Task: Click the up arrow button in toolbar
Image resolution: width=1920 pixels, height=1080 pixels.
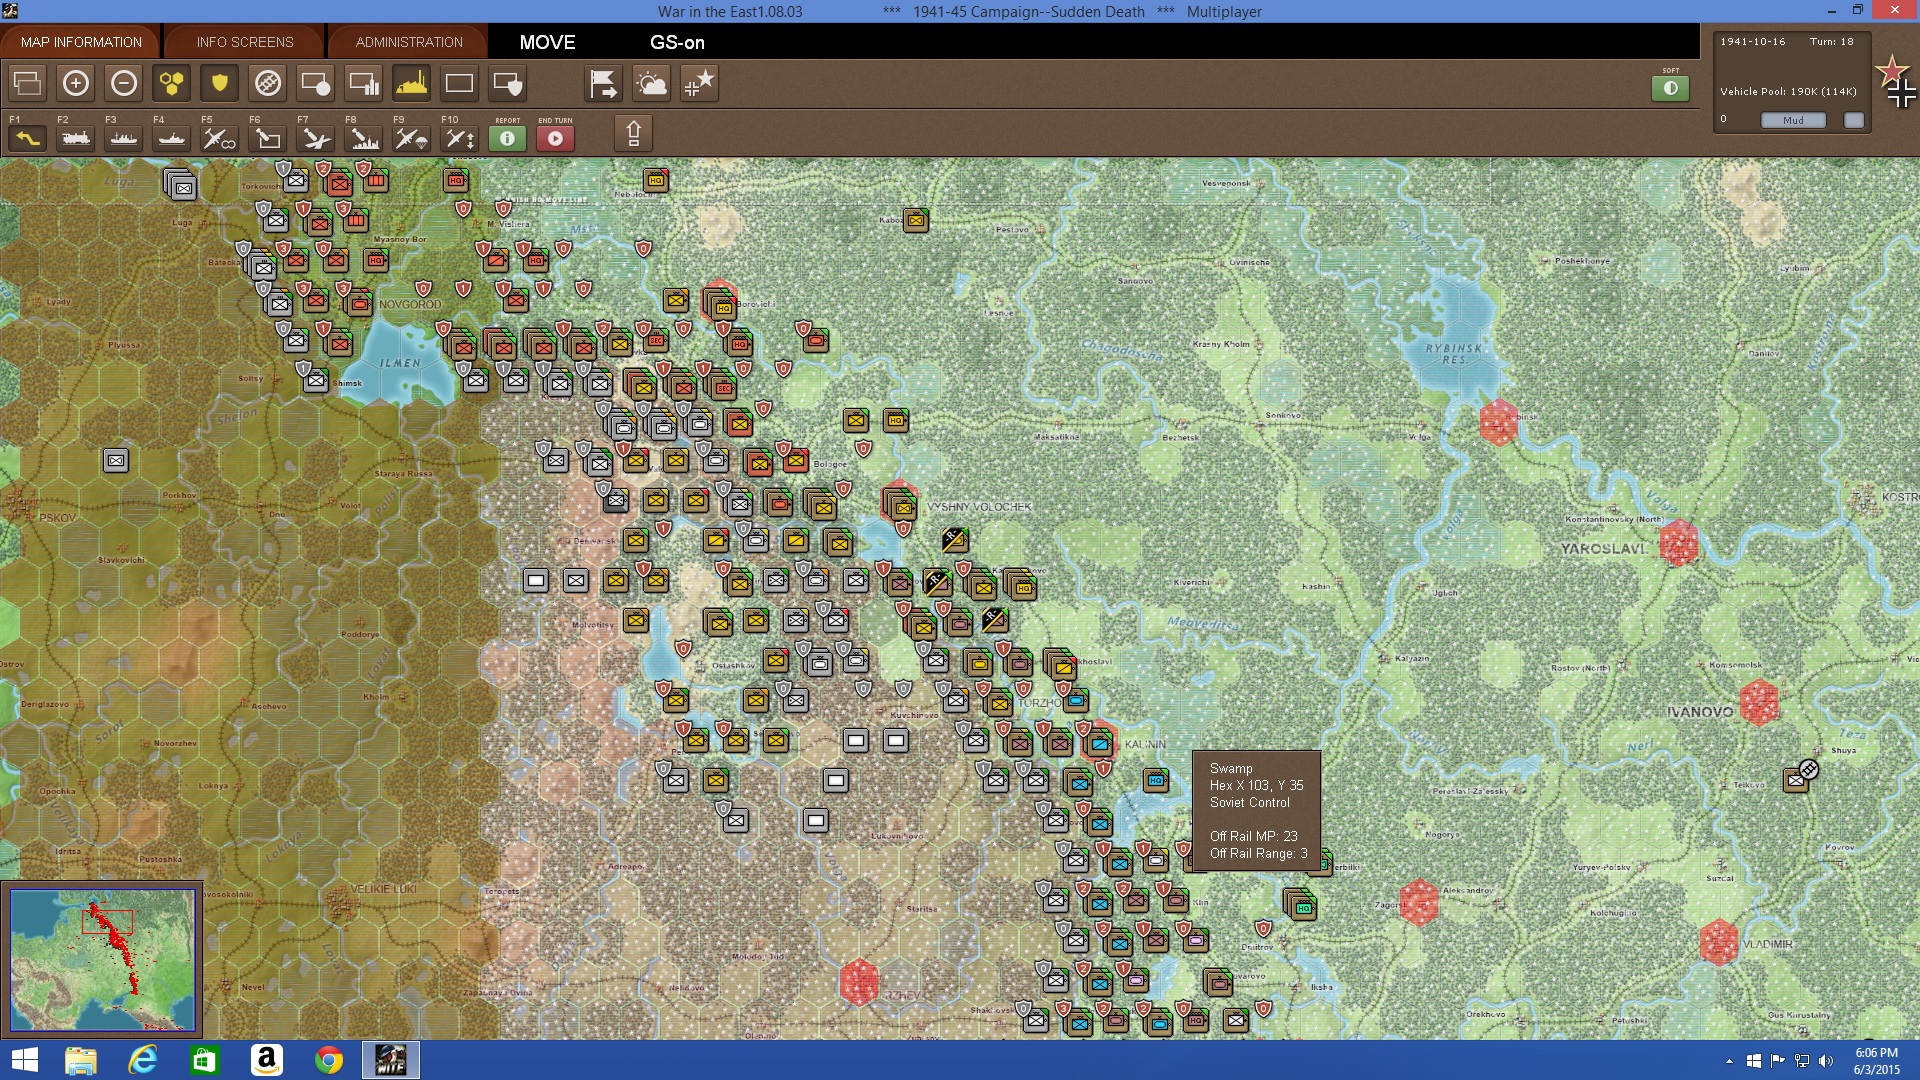Action: (633, 133)
